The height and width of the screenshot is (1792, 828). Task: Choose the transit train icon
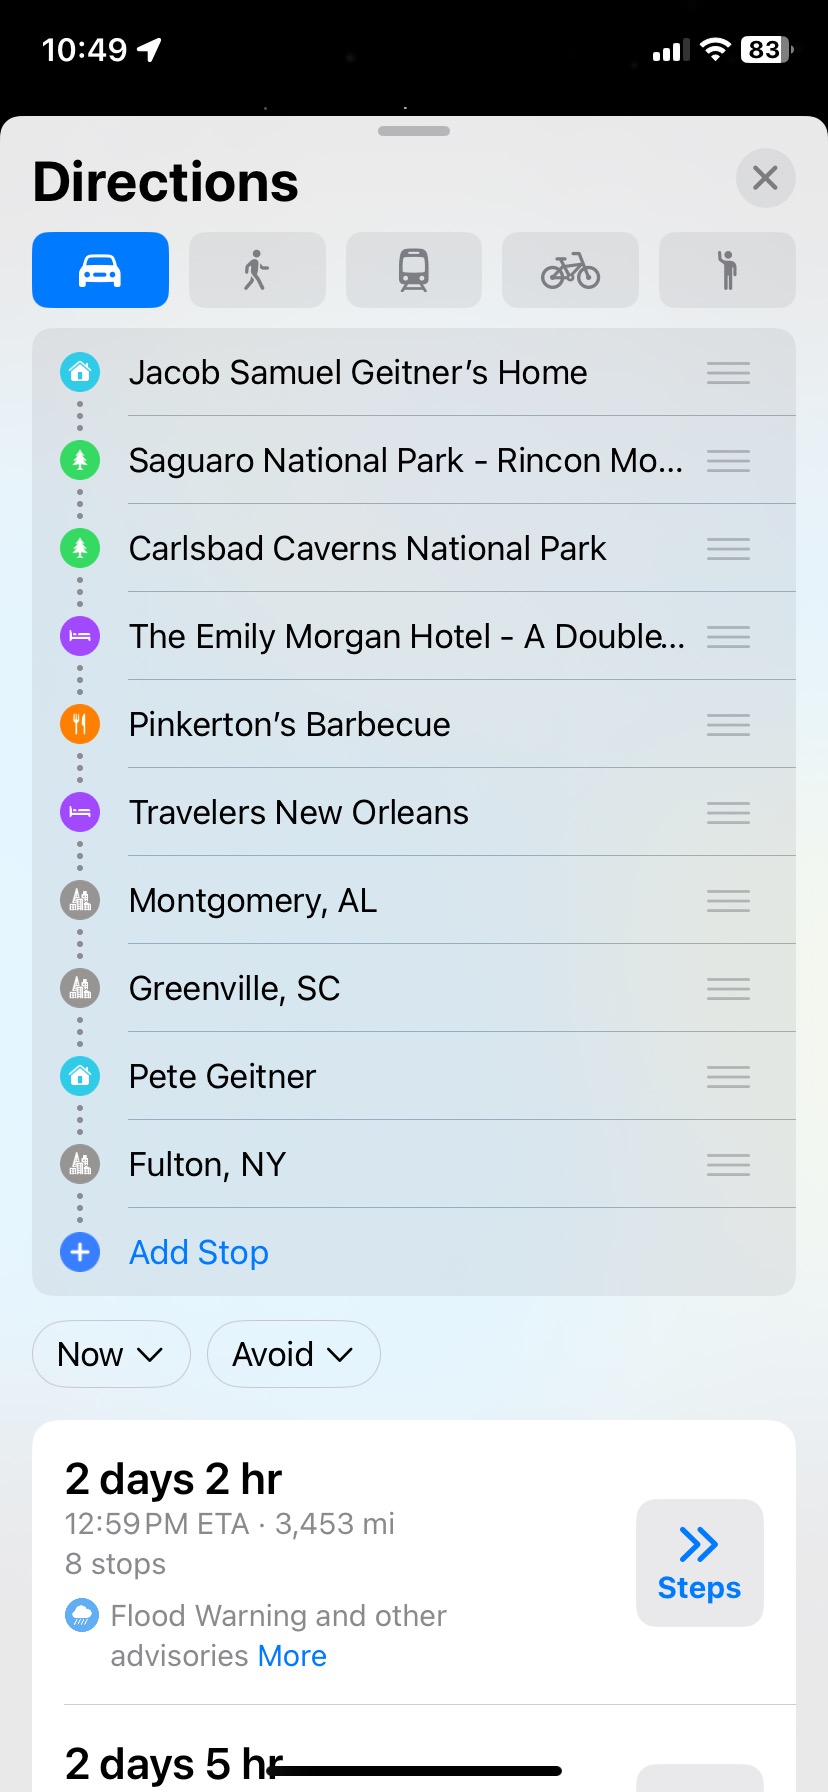(x=414, y=270)
